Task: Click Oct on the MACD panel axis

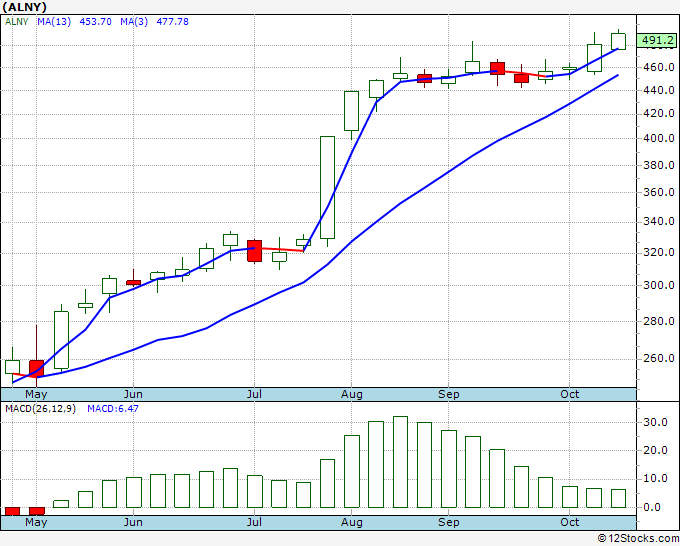Action: click(x=569, y=522)
